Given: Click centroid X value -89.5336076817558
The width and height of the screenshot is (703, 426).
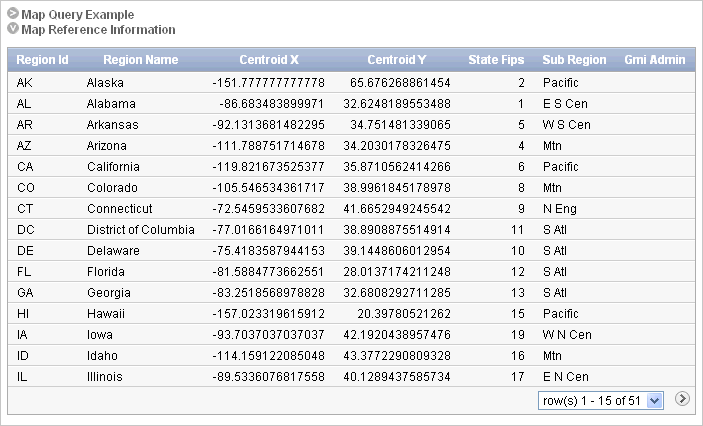Looking at the screenshot, I should 269,377.
